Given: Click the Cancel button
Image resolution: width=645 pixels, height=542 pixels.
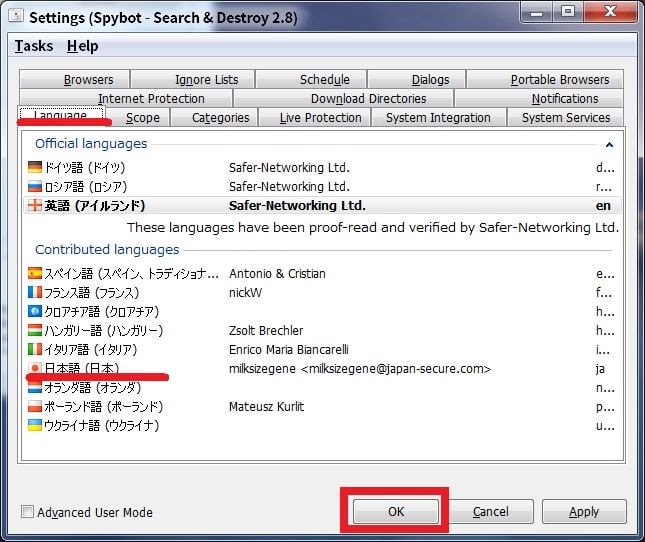Looking at the screenshot, I should [490, 511].
